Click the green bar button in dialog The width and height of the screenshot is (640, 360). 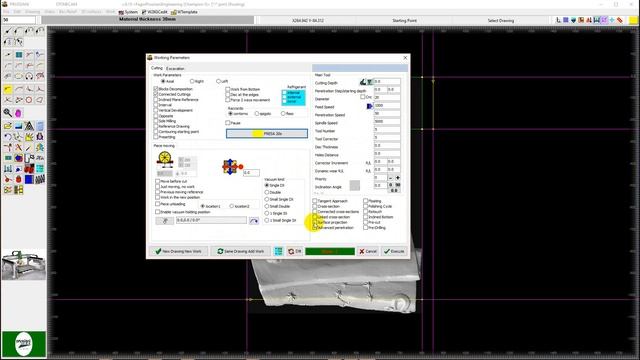[330, 251]
